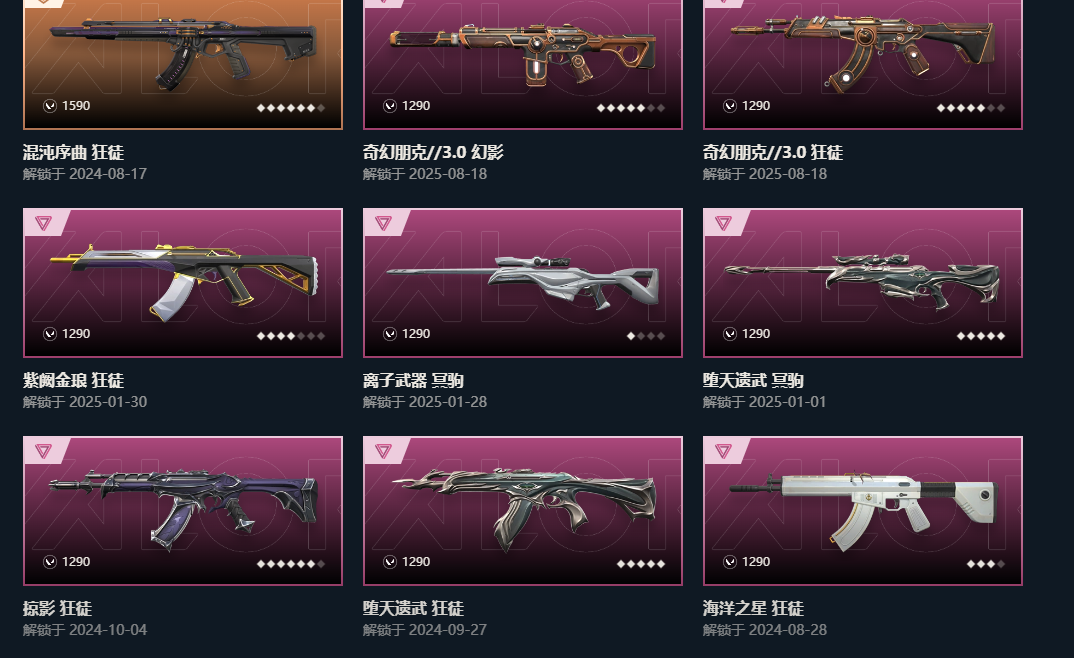The width and height of the screenshot is (1074, 658).
Task: Select the 离子武器 冥驹 sniper image
Action: pos(523,282)
